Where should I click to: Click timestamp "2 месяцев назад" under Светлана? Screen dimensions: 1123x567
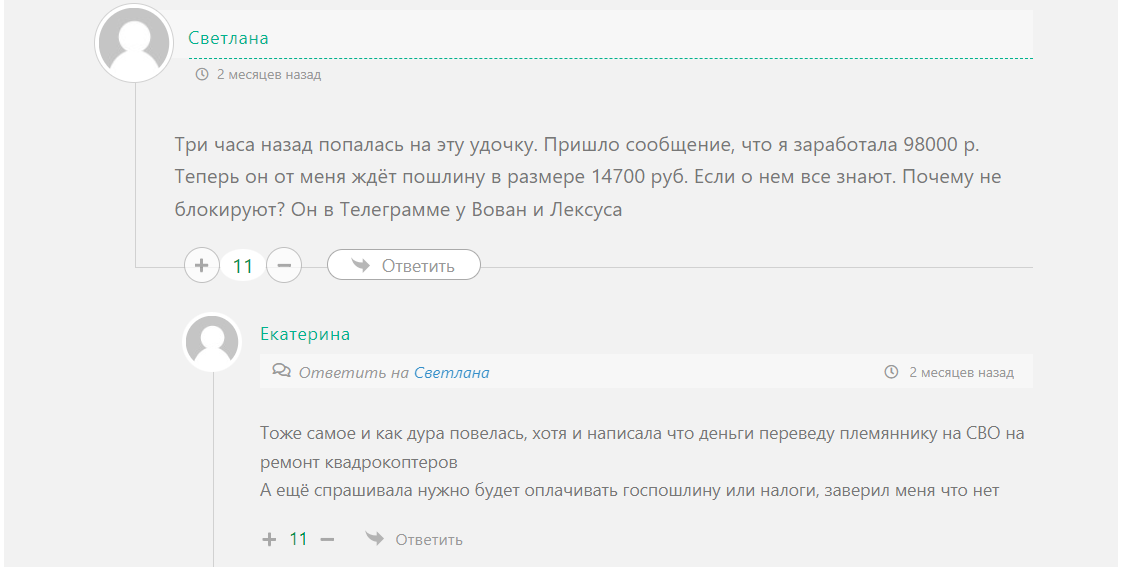point(269,74)
